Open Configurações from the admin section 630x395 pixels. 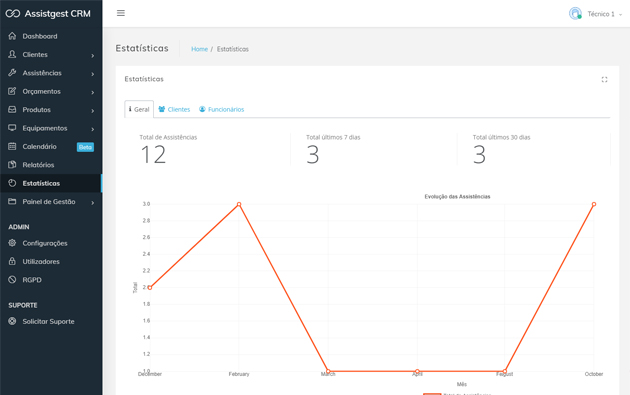tap(51, 243)
